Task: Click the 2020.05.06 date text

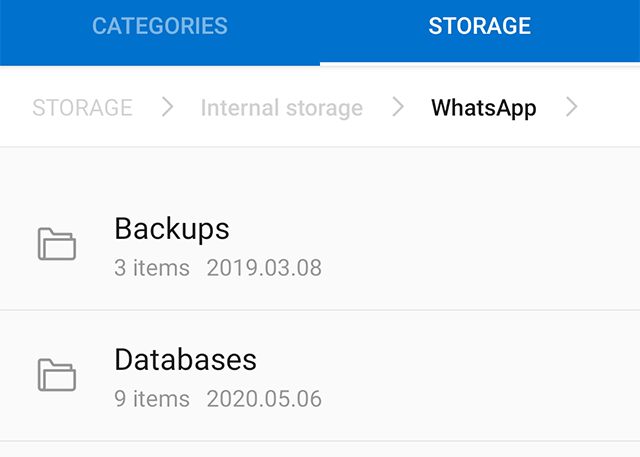Action: tap(264, 399)
